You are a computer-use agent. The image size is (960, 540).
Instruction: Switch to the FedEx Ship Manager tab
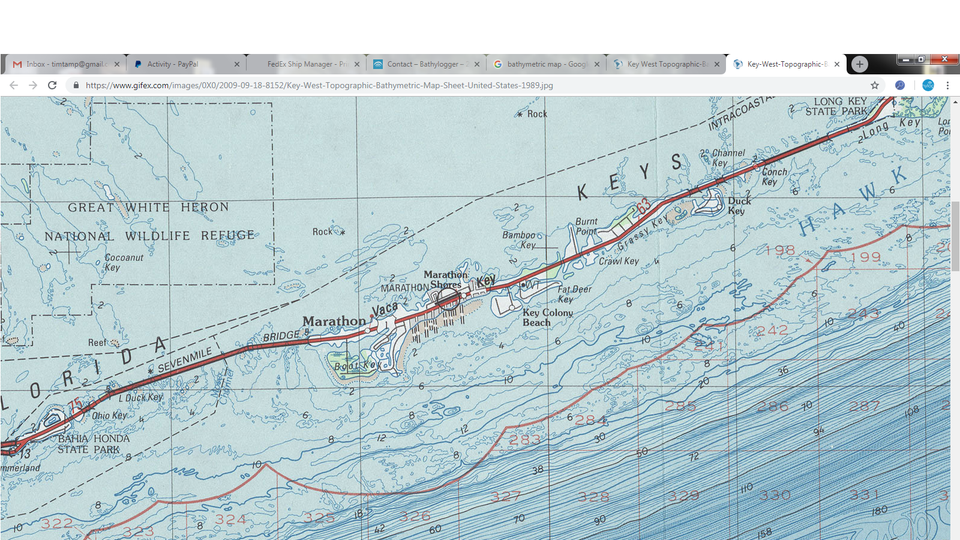pos(301,64)
